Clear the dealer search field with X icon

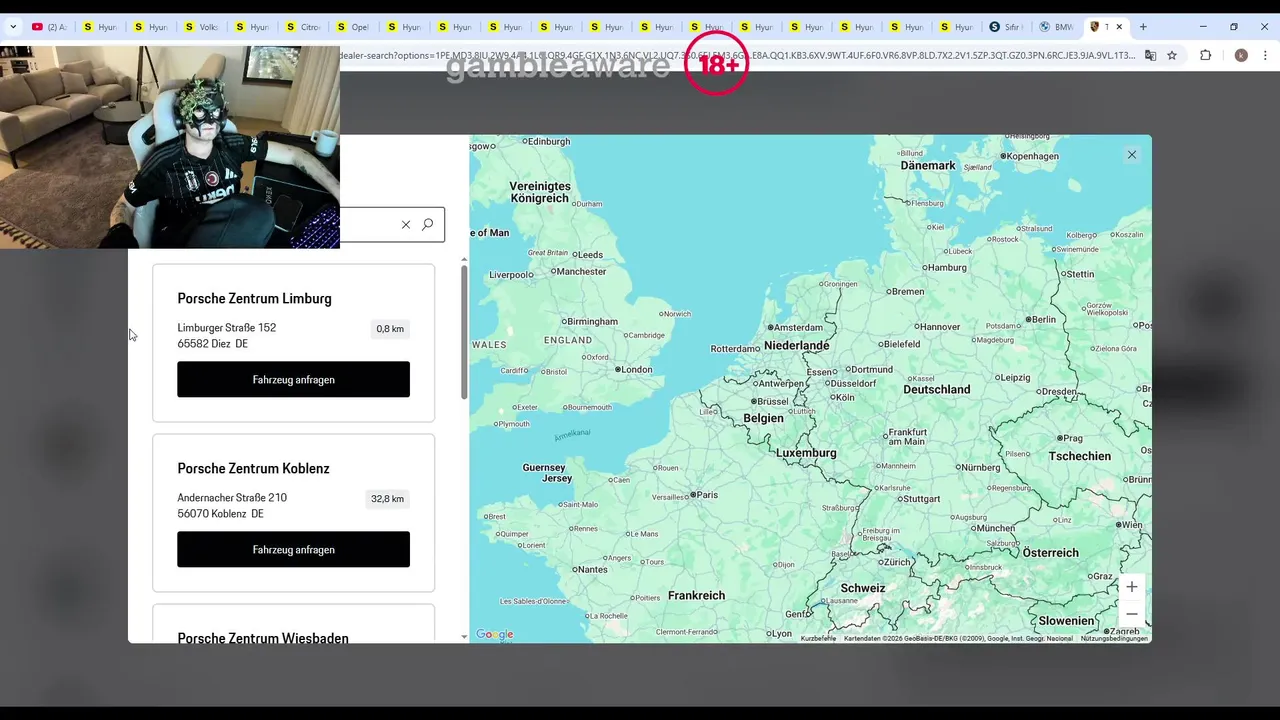pos(406,225)
